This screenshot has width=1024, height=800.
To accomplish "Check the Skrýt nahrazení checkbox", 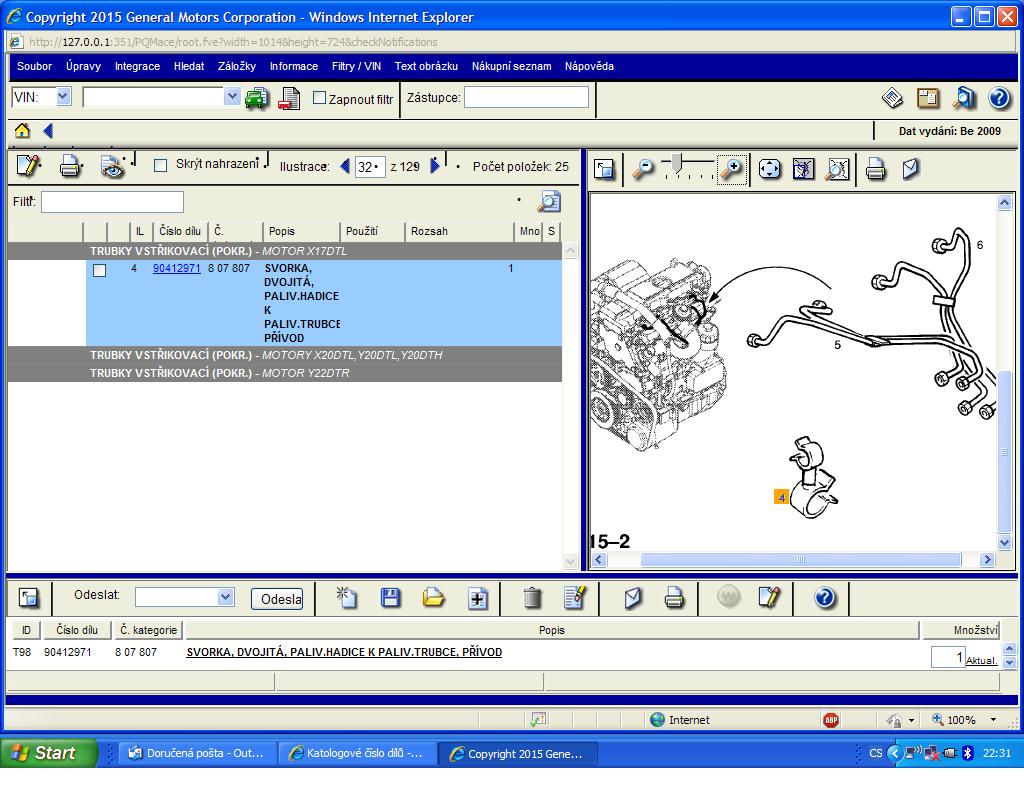I will pos(160,166).
